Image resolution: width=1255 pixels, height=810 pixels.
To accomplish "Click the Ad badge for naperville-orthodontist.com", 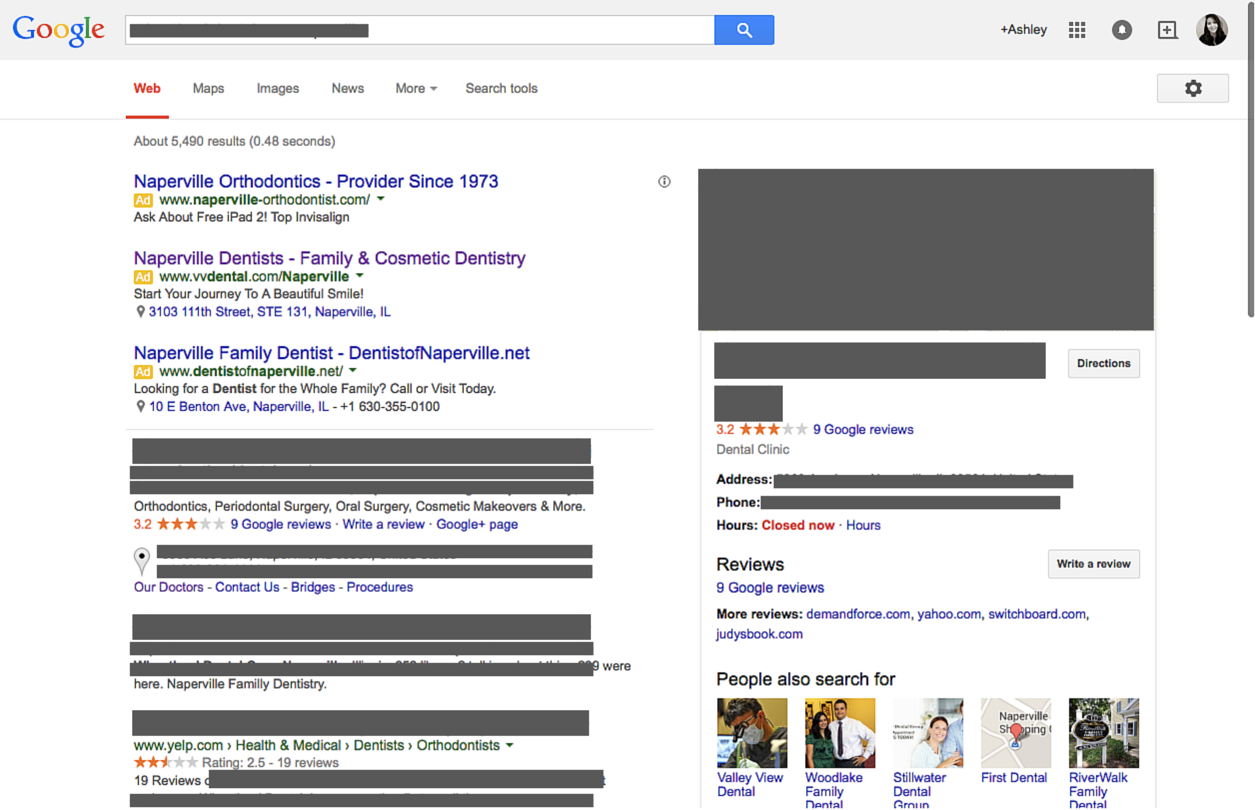I will coord(143,200).
